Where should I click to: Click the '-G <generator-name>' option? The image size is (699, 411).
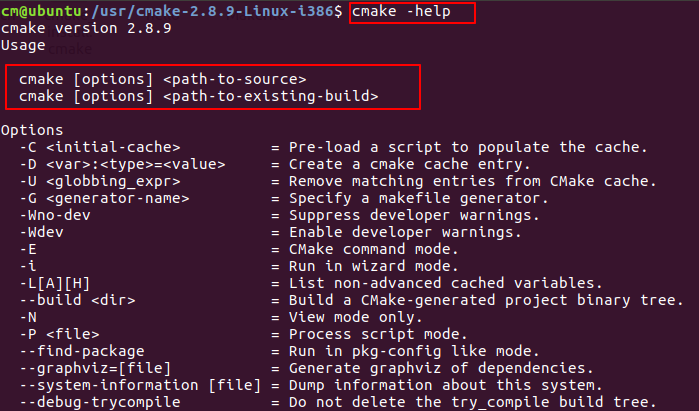click(x=104, y=198)
